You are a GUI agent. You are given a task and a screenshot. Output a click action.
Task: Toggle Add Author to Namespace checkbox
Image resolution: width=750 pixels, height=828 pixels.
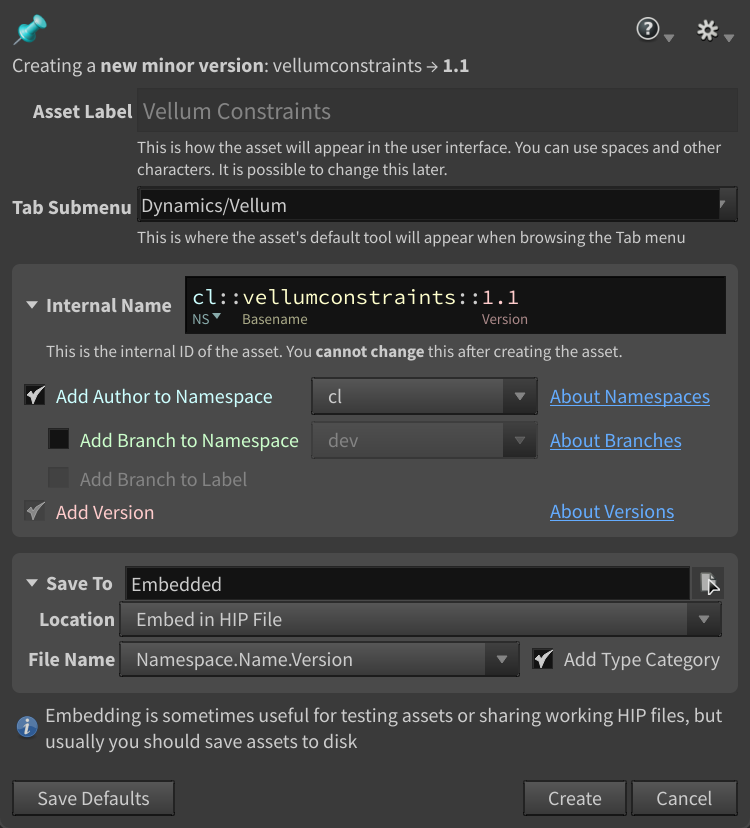point(35,396)
